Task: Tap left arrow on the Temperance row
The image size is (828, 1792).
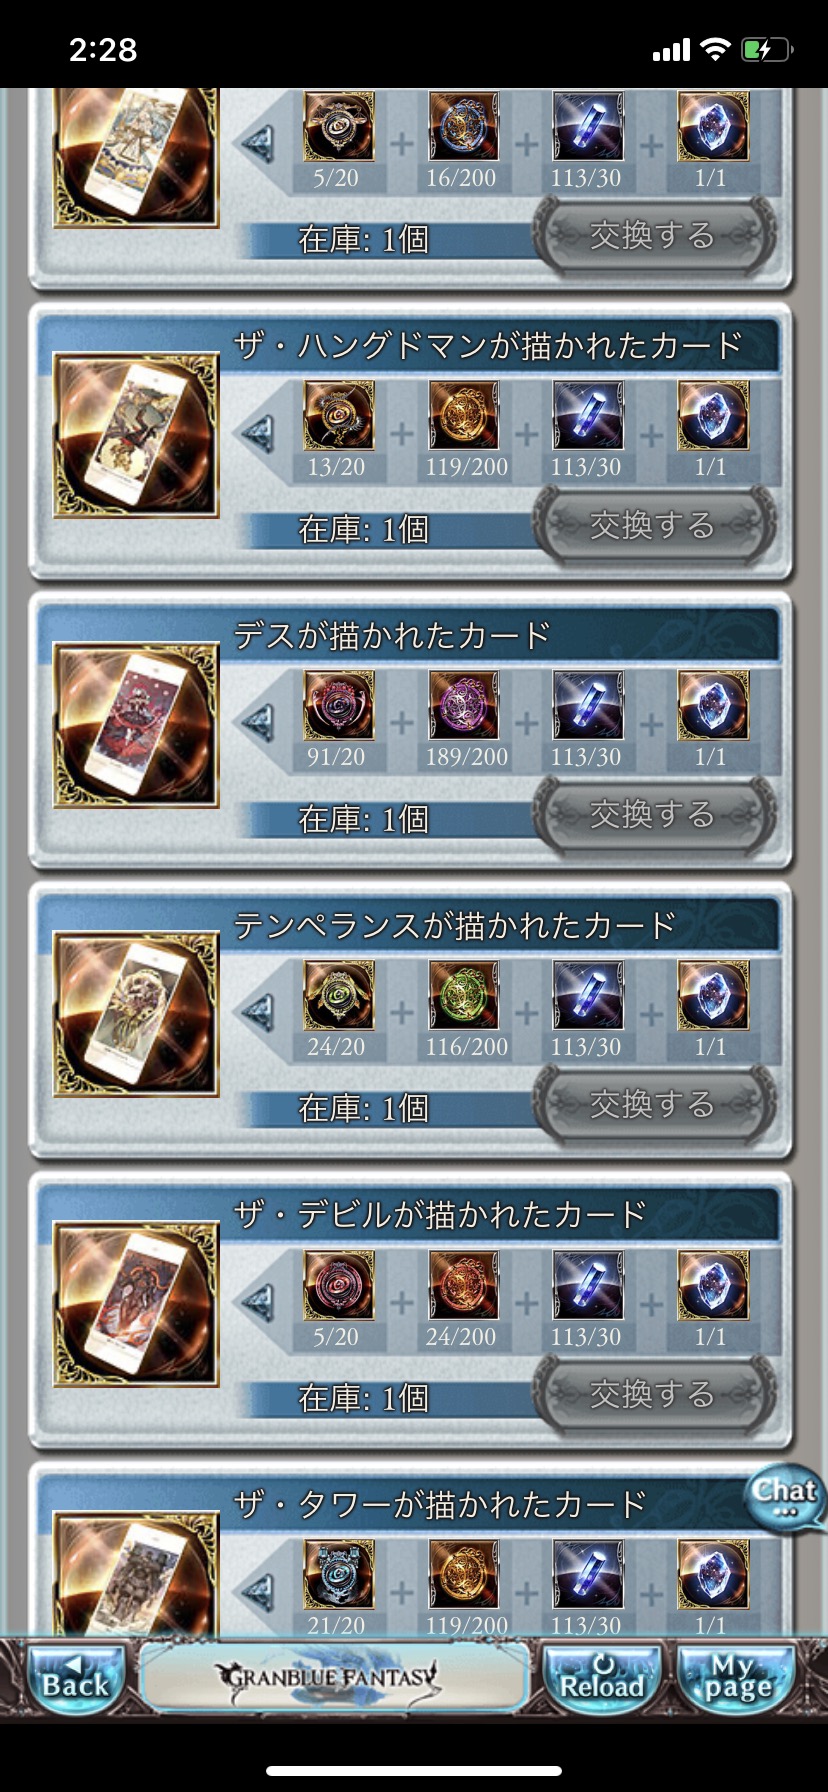Action: coord(259,1012)
